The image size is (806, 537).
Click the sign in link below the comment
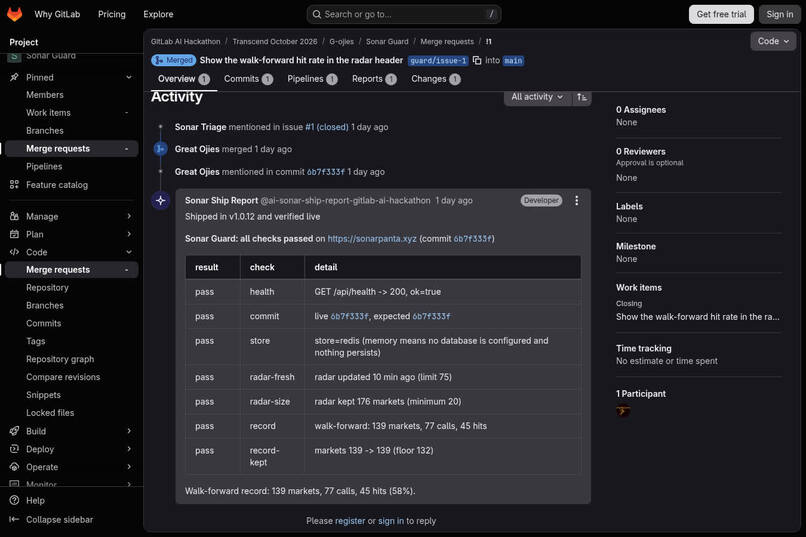coord(391,521)
